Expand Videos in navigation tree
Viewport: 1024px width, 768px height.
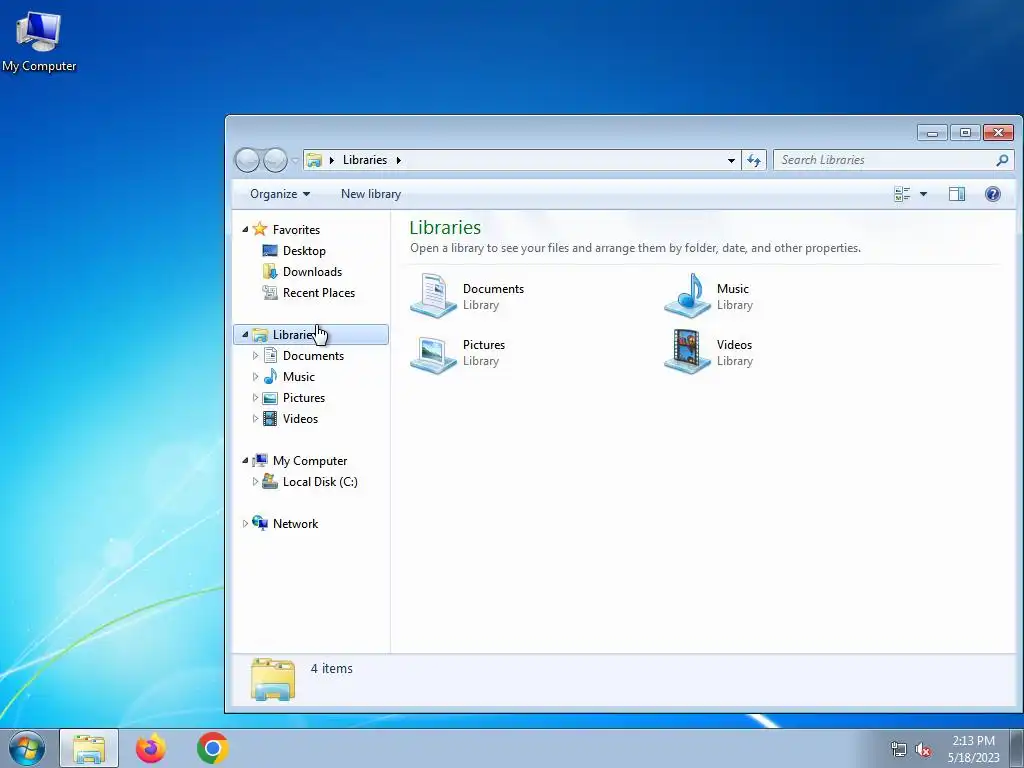point(255,419)
